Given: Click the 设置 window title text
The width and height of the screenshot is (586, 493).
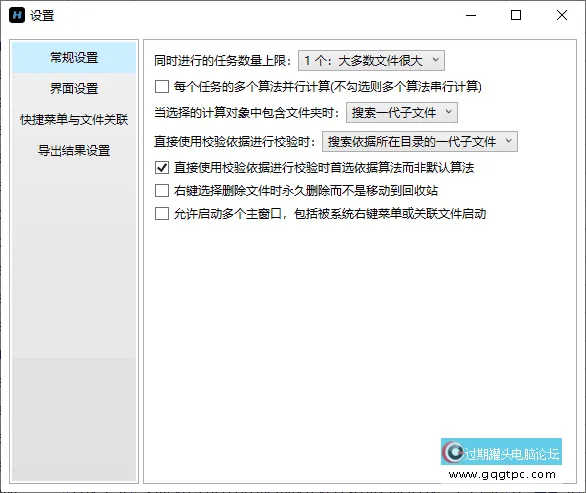Looking at the screenshot, I should pyautogui.click(x=42, y=16).
